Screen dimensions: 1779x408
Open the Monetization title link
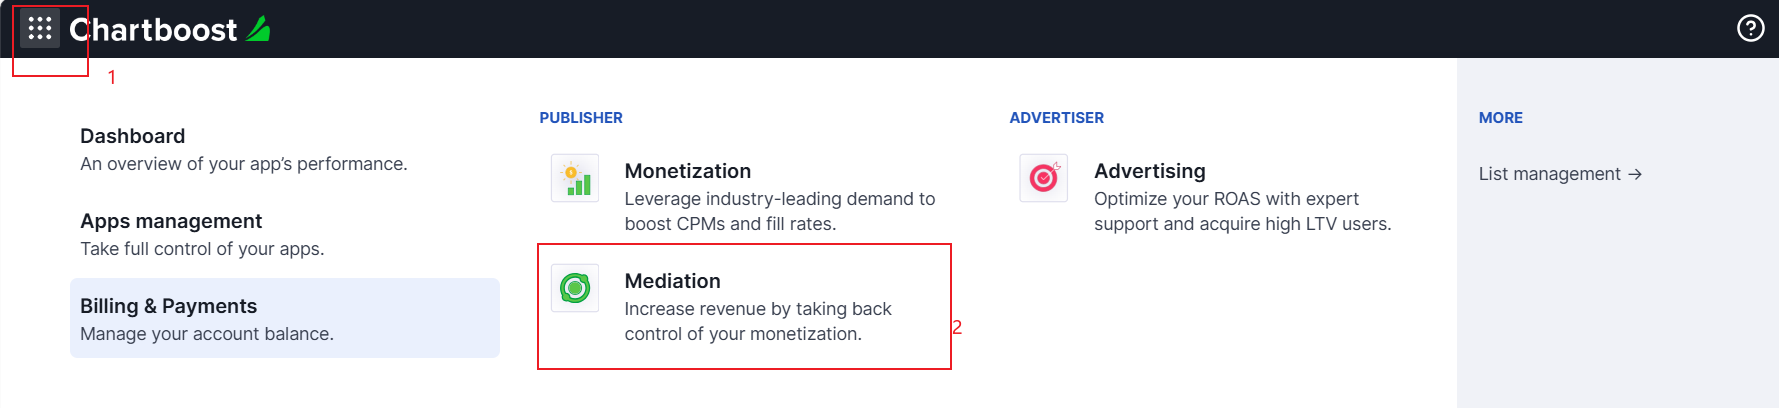[x=688, y=171]
